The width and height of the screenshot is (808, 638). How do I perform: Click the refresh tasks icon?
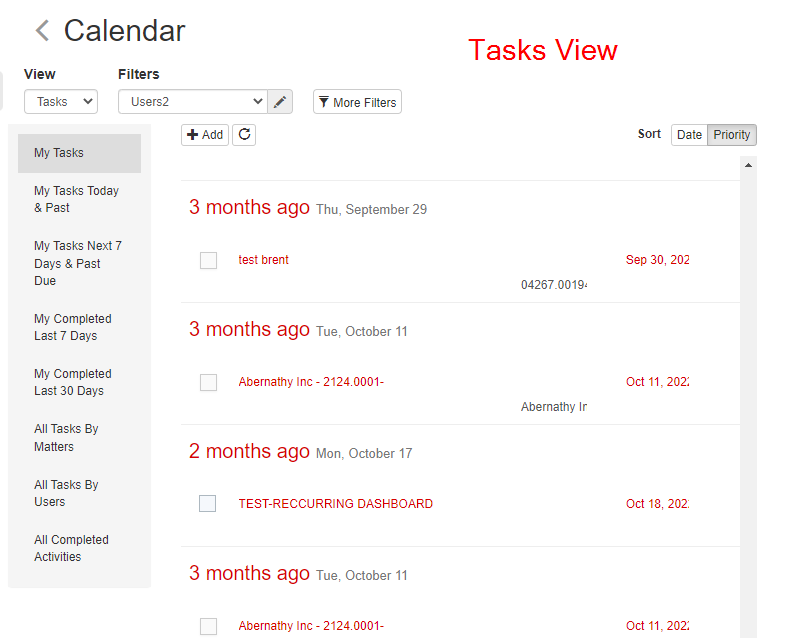pyautogui.click(x=244, y=135)
